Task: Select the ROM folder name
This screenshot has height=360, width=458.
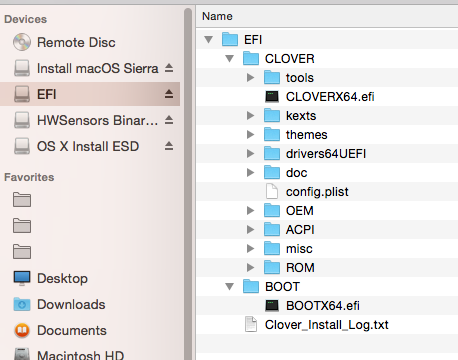Action: [x=300, y=268]
